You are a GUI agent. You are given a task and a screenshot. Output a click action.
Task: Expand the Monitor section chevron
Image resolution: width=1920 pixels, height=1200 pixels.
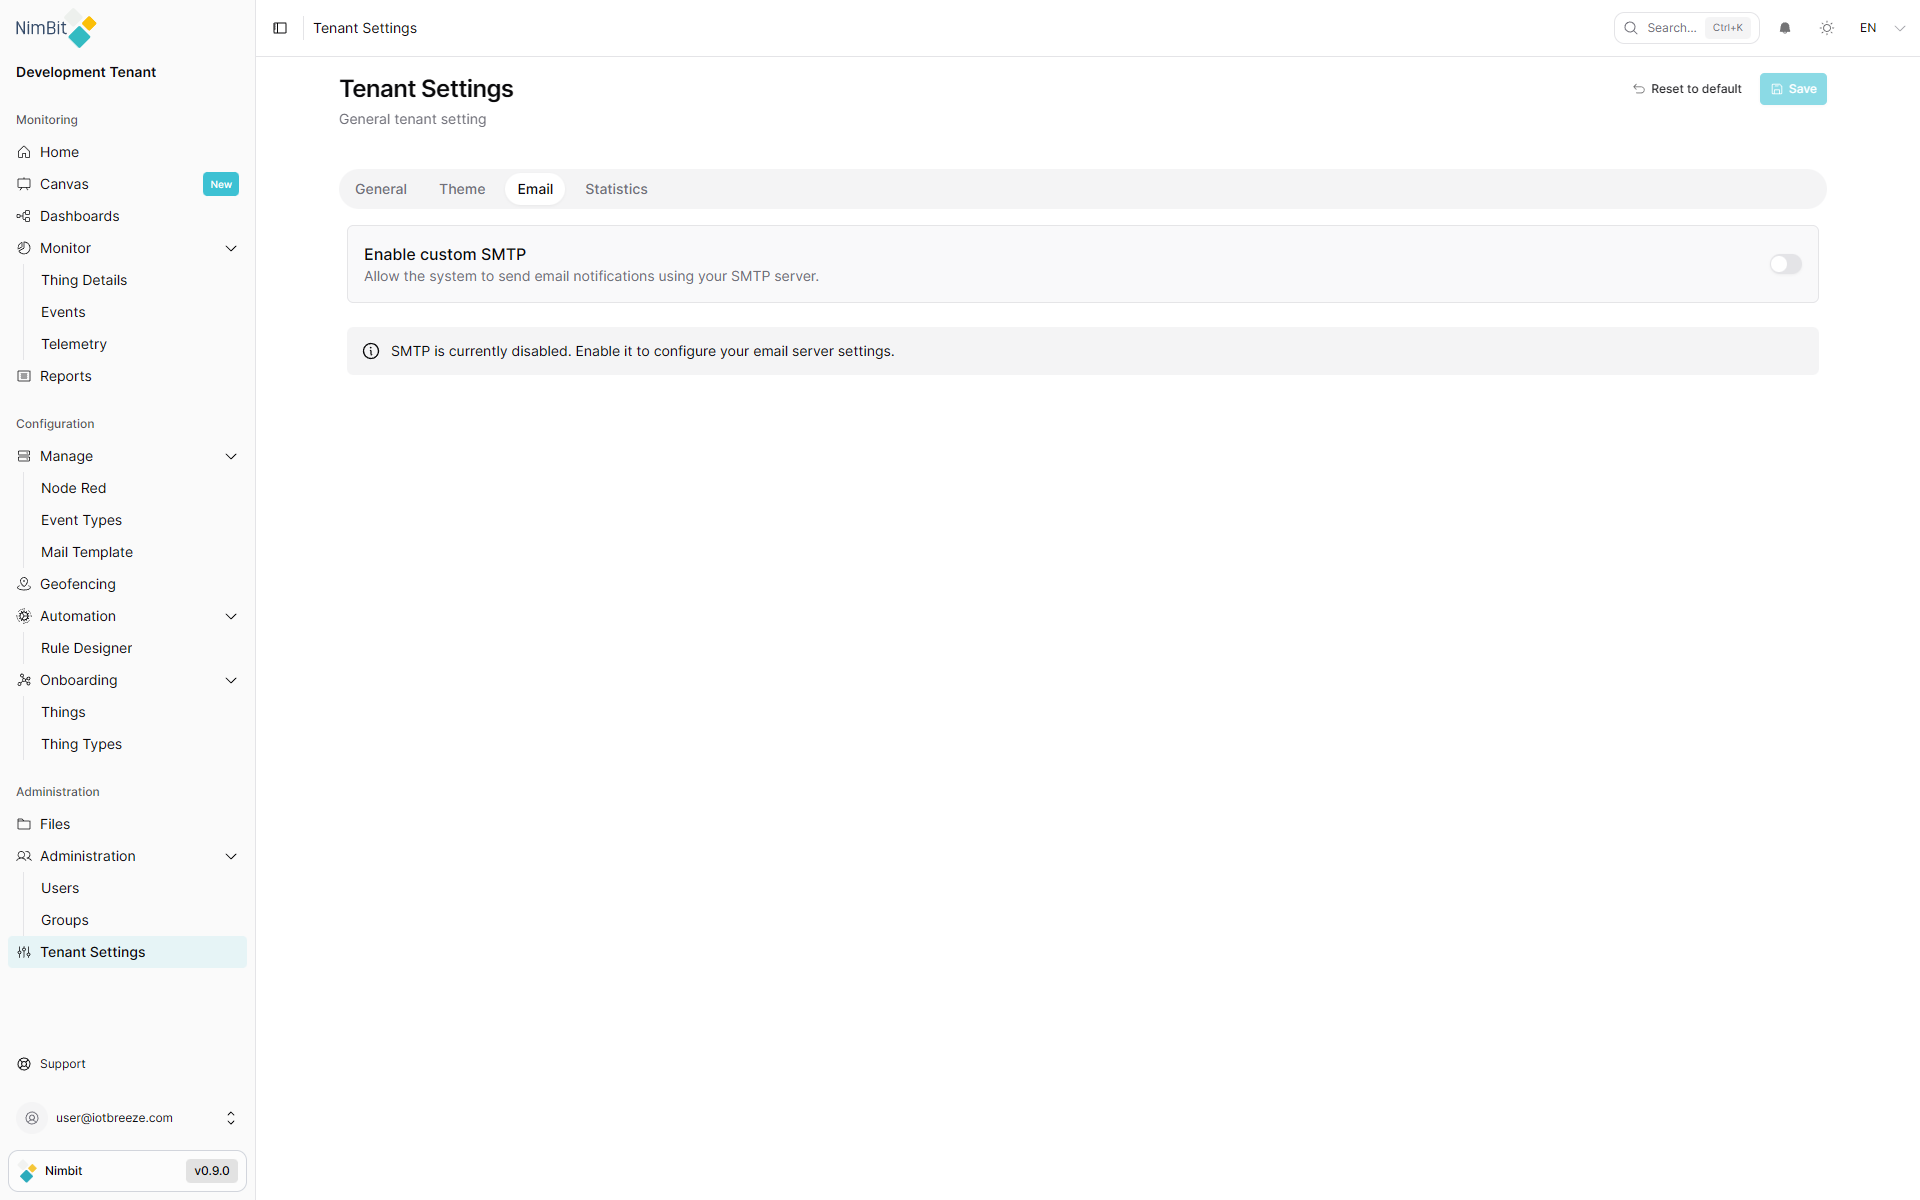click(231, 248)
